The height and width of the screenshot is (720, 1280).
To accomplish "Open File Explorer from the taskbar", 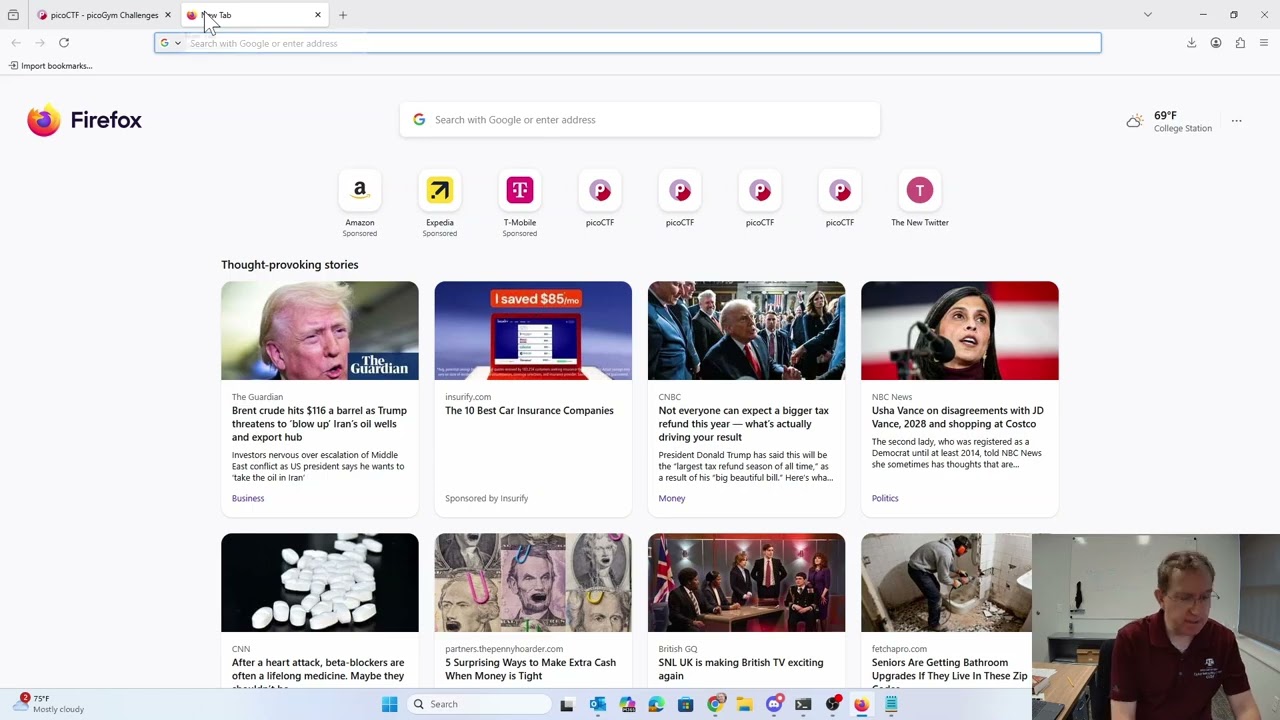I will click(744, 704).
